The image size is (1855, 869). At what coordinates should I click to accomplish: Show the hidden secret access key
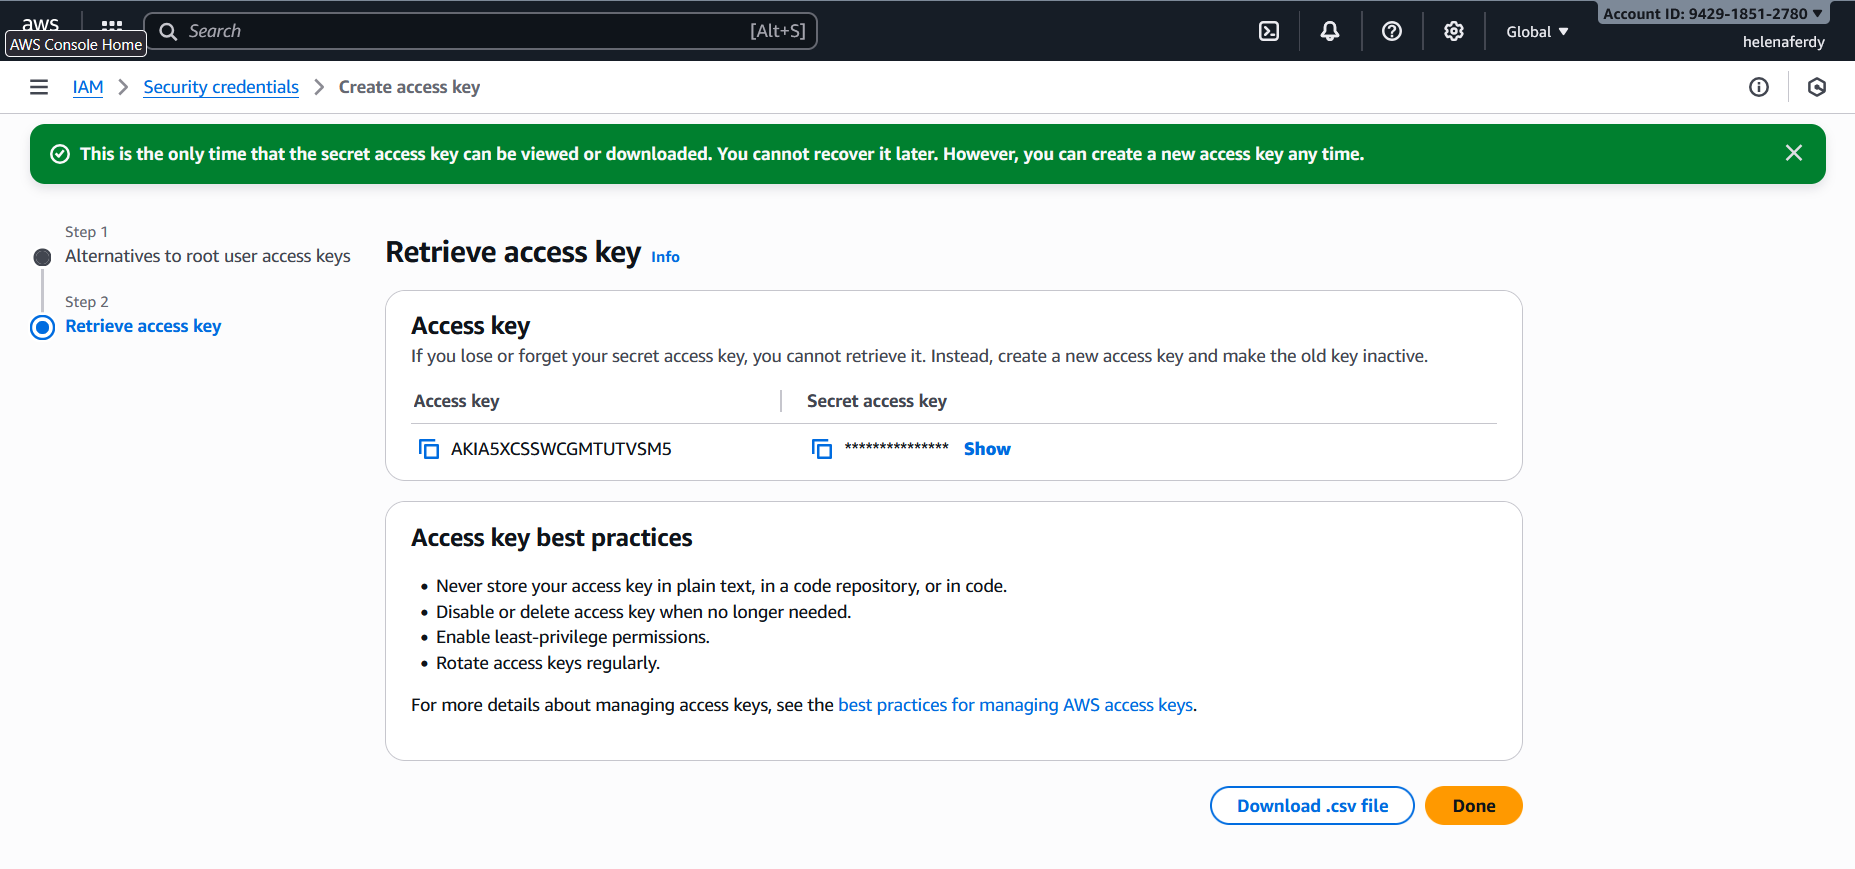click(987, 449)
